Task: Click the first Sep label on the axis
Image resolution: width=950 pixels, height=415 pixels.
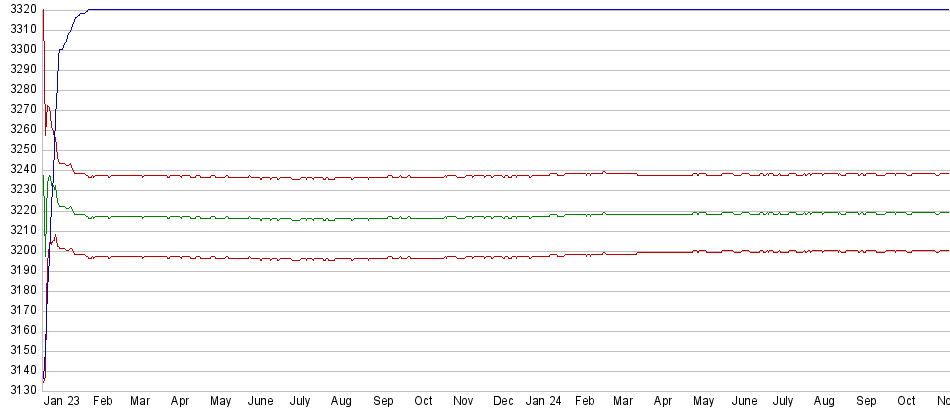Action: click(383, 401)
